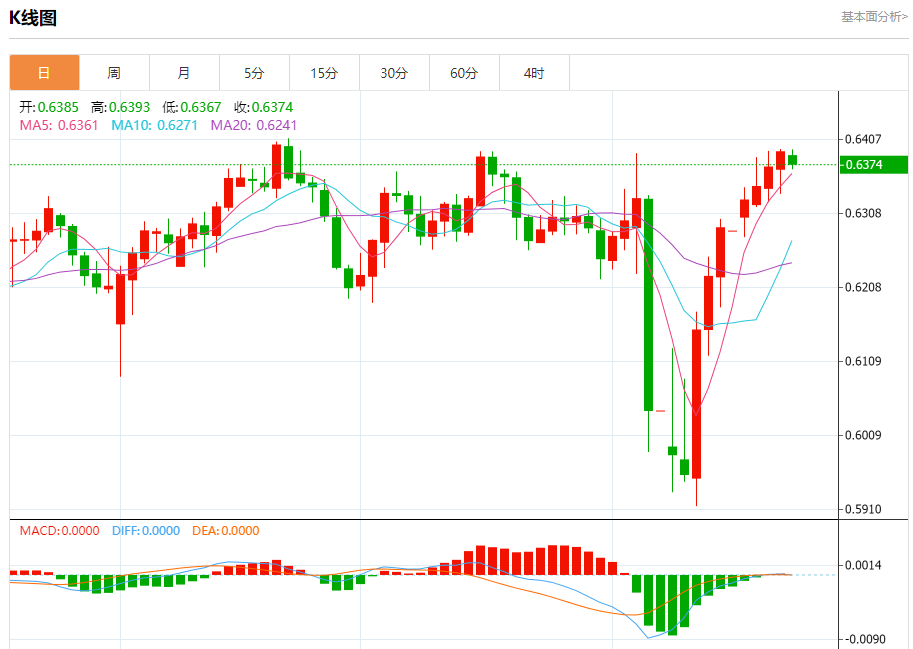Click the 高:0.6393 high price value
913x649 pixels.
tap(121, 107)
